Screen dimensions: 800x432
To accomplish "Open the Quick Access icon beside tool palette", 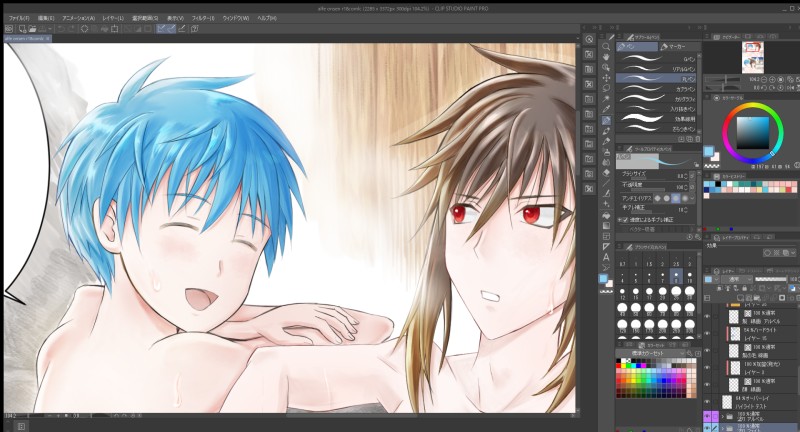I will point(589,39).
